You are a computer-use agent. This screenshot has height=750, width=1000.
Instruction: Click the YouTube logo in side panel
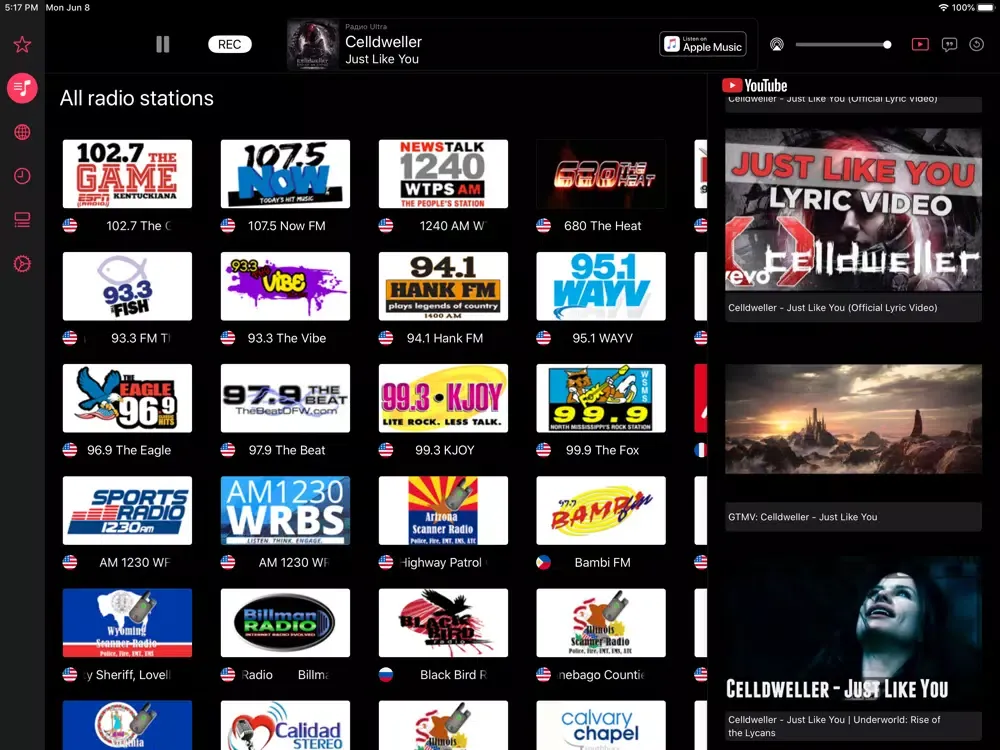pyautogui.click(x=754, y=85)
